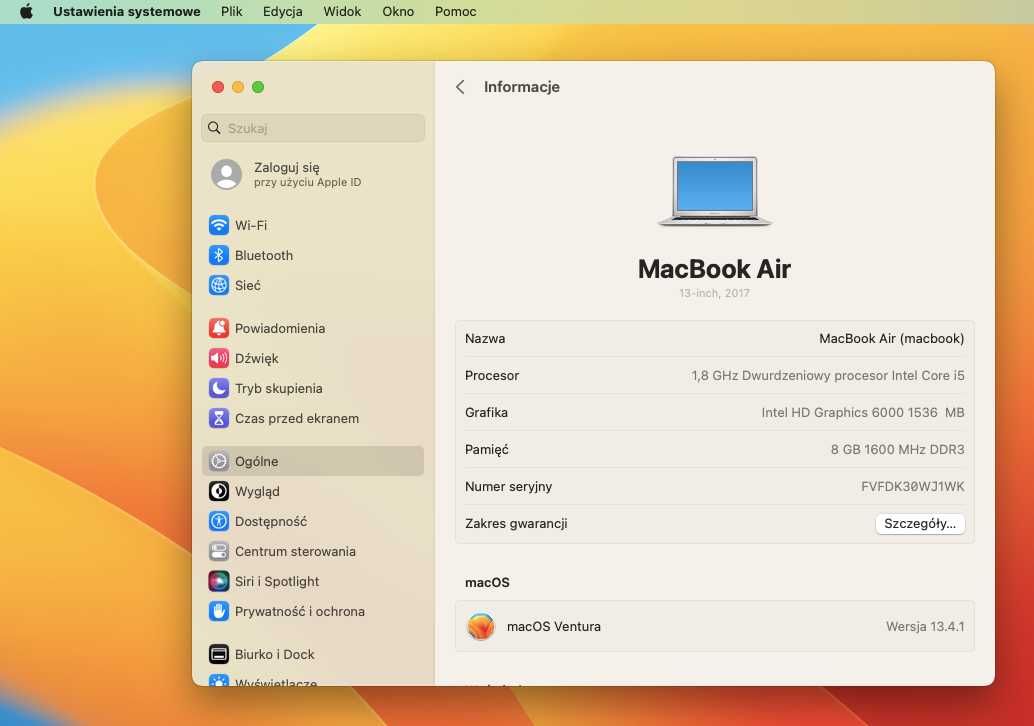The image size is (1034, 726).
Task: Open the Ustawienia systemowe menu
Action: click(x=127, y=11)
